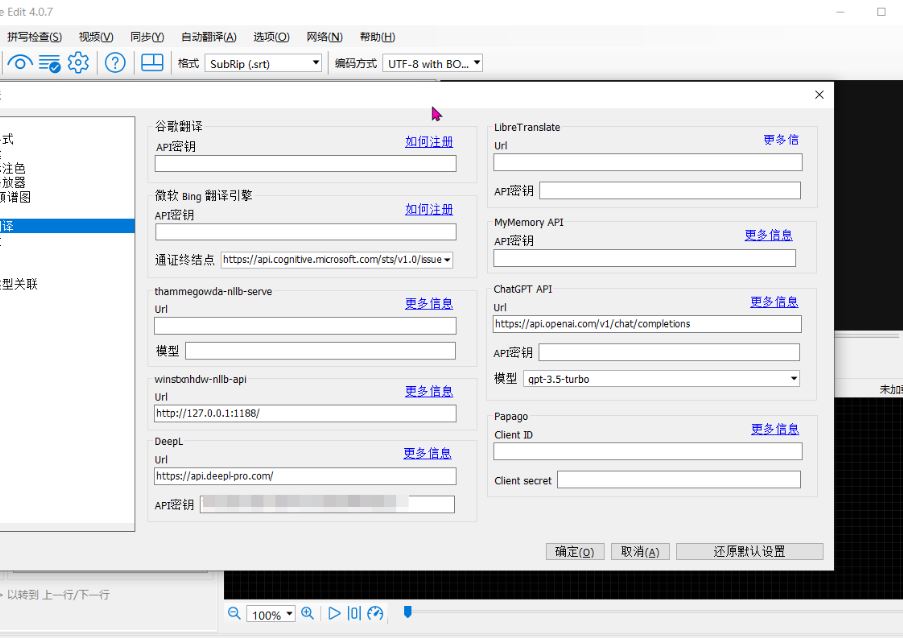
Task: Open the spell check list icon
Action: tap(49, 63)
